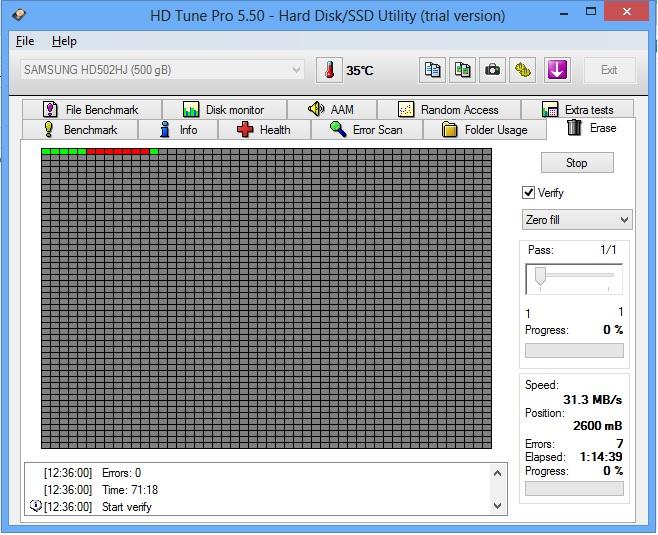Open the File menu

click(x=25, y=41)
